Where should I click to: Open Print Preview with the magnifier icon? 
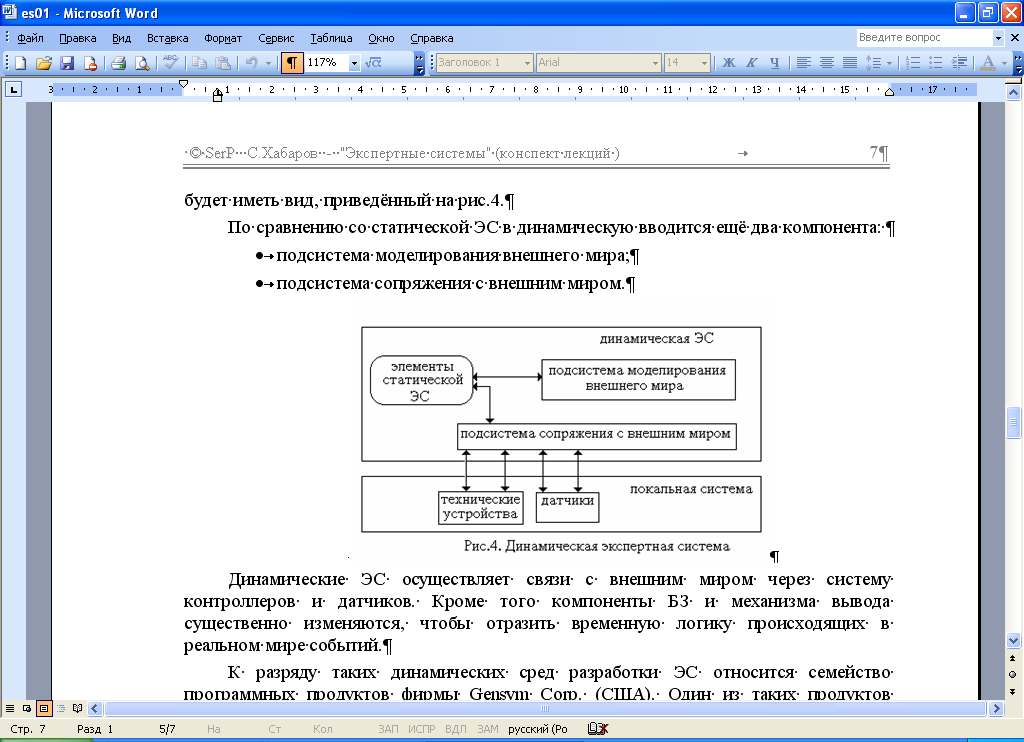click(141, 63)
